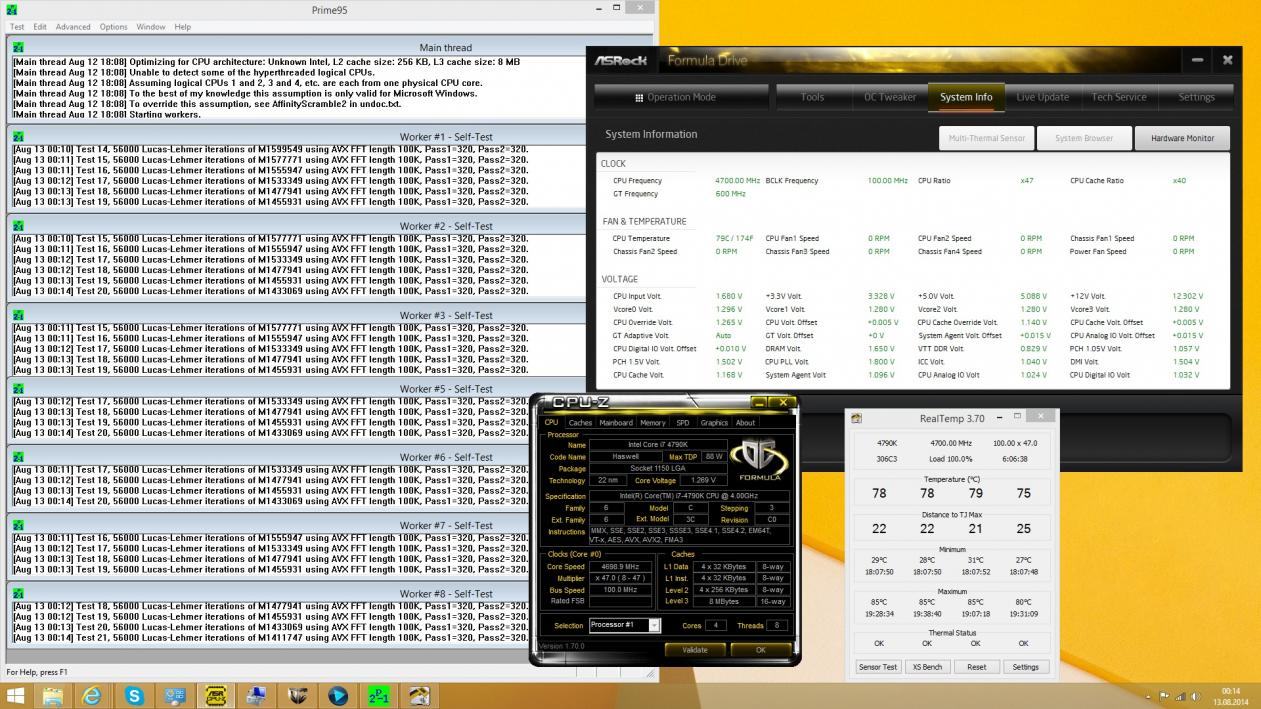1261x709 pixels.
Task: Open network status in system tray
Action: pyautogui.click(x=1181, y=696)
